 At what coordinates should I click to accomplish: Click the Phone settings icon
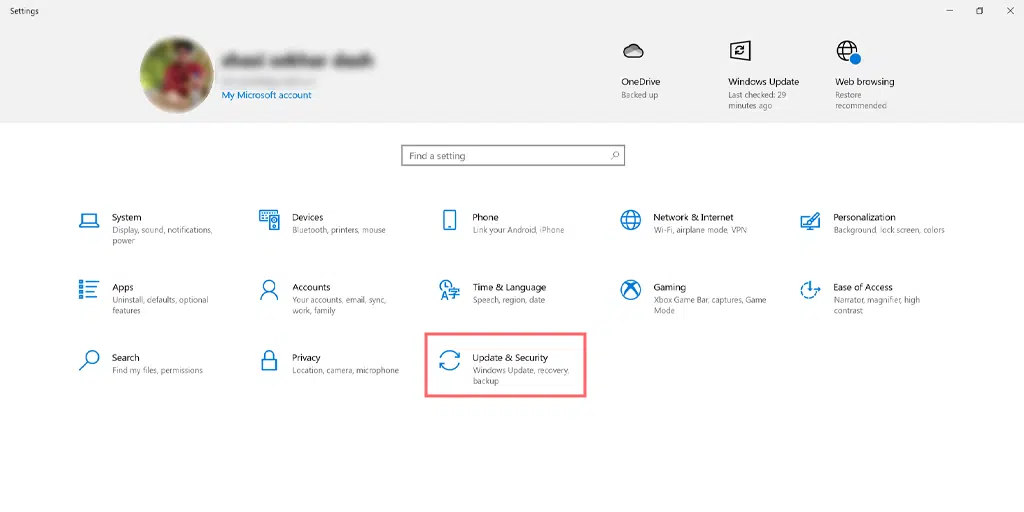[450, 220]
